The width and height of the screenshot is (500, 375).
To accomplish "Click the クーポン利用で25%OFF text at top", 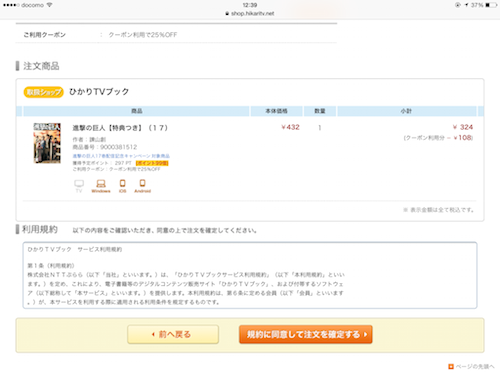I will pyautogui.click(x=143, y=35).
